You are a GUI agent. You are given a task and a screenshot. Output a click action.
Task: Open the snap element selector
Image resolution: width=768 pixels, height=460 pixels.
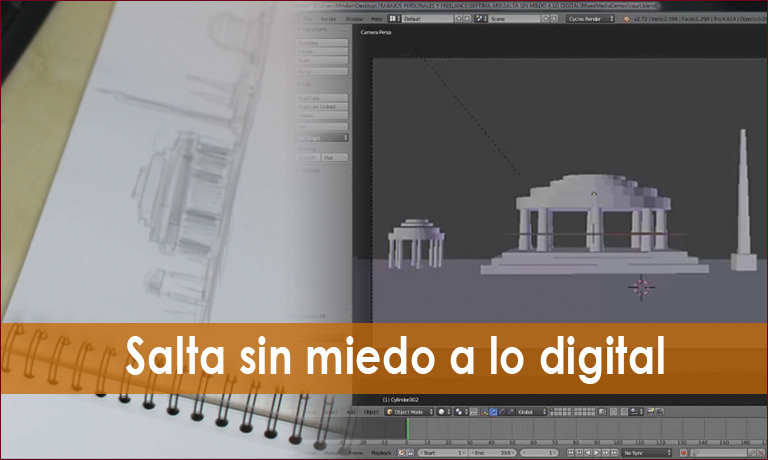point(636,412)
